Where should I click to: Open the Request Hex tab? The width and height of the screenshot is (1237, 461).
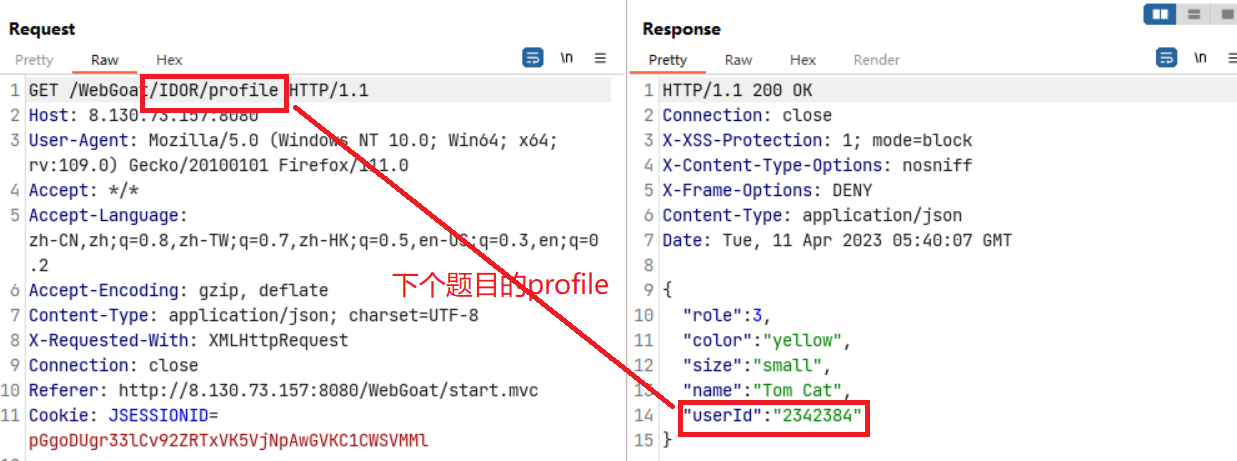(169, 60)
